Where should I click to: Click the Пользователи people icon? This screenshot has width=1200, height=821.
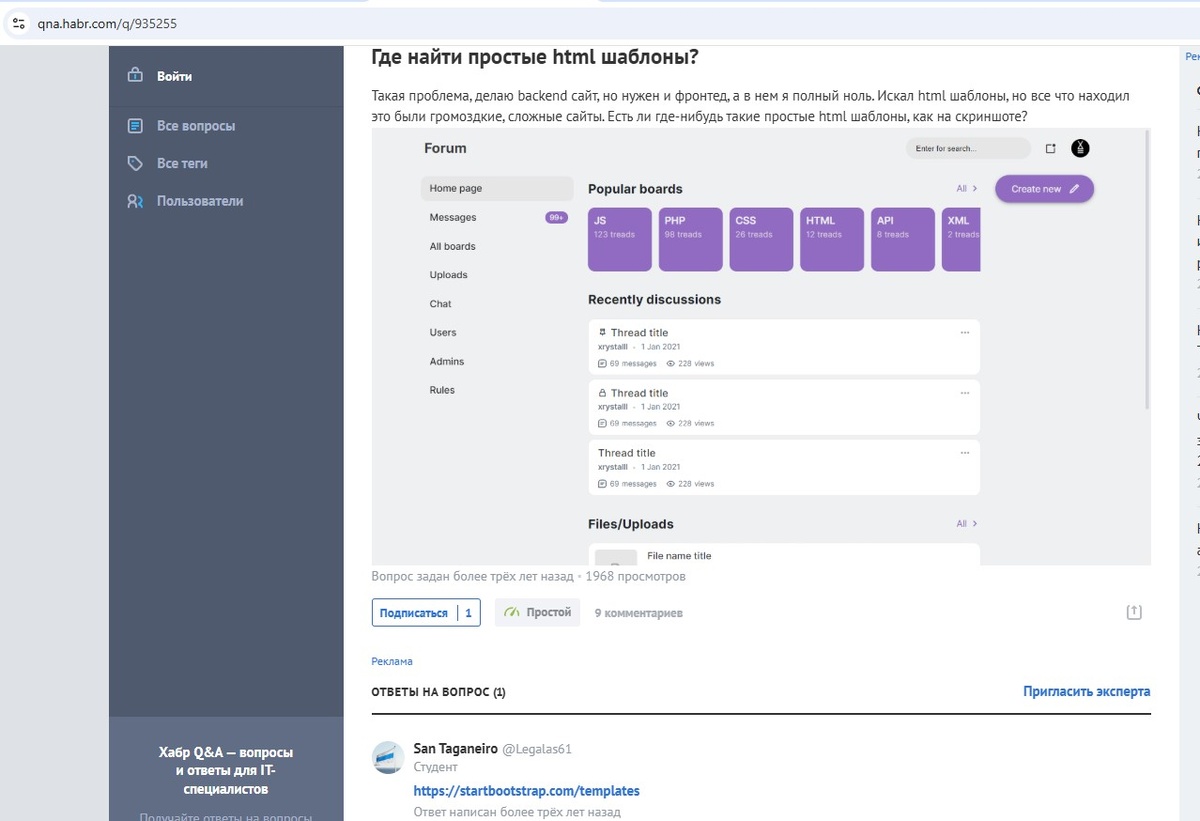click(135, 201)
